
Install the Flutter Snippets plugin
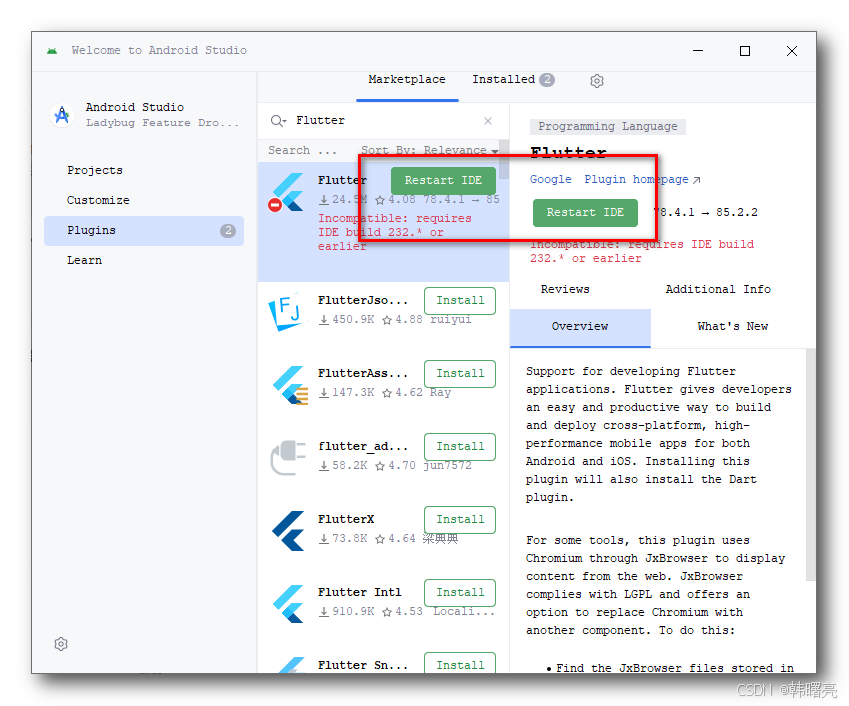point(460,664)
